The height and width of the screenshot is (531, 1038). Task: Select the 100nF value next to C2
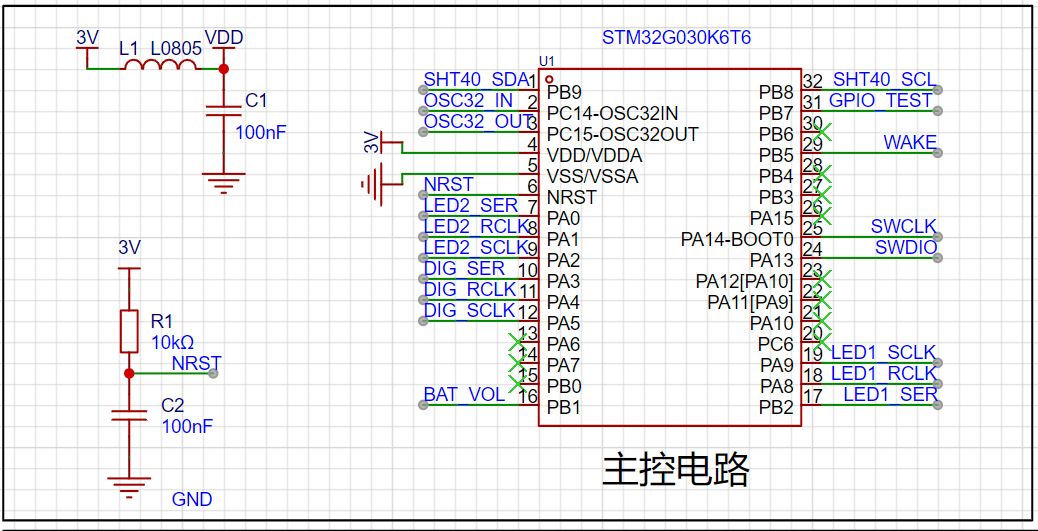pos(187,426)
